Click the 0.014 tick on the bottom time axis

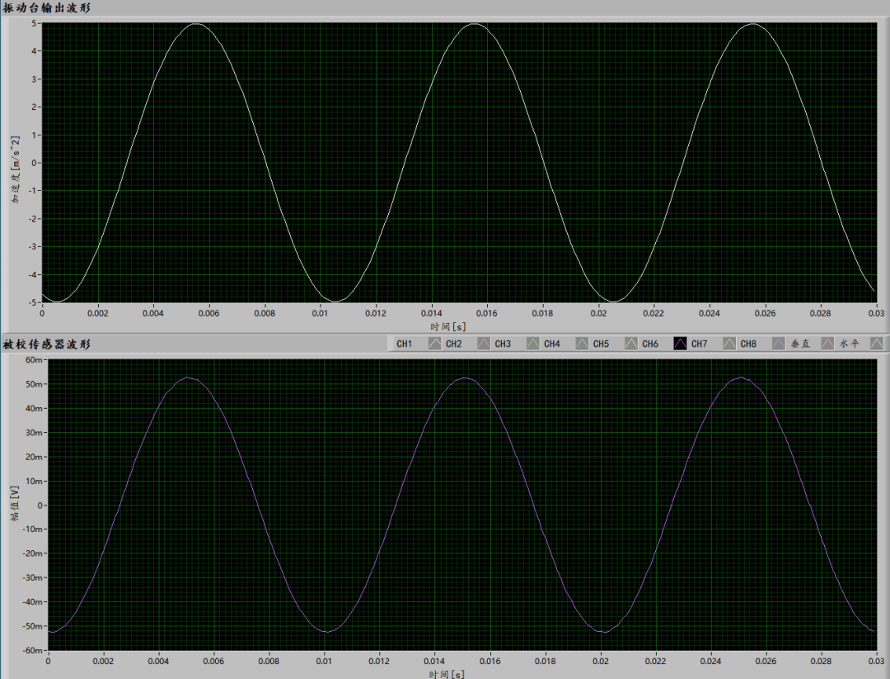(434, 661)
